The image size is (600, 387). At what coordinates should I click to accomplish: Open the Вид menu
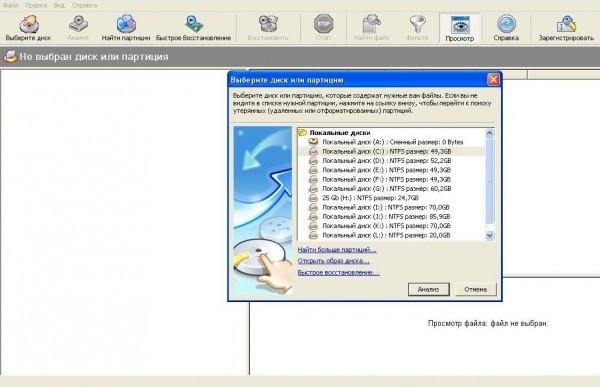[x=59, y=5]
